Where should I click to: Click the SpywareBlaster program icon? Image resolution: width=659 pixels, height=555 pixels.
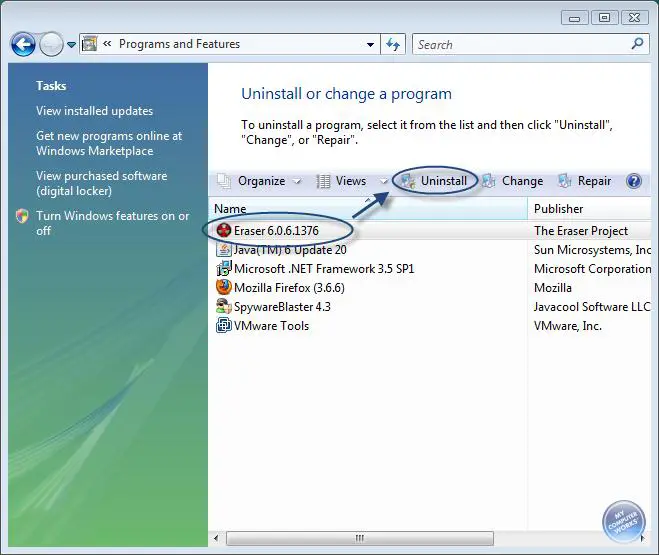pyautogui.click(x=224, y=307)
